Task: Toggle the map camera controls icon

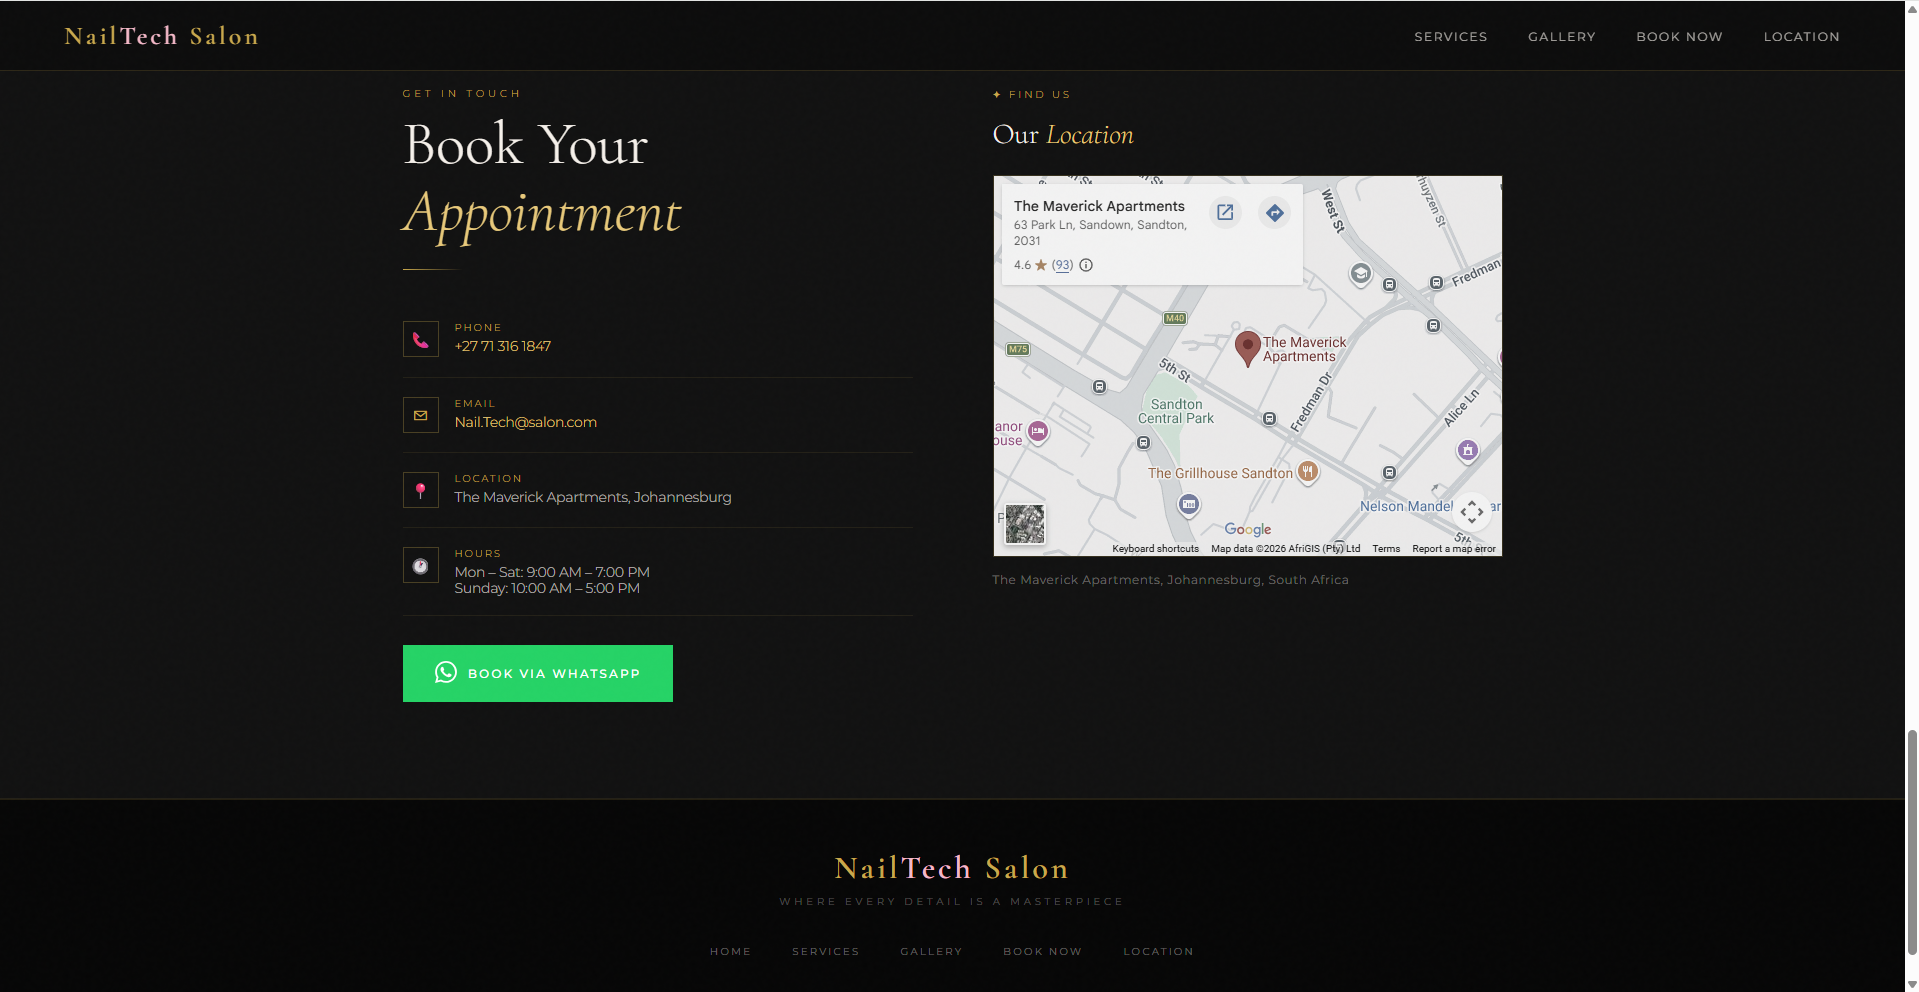Action: pos(1472,512)
